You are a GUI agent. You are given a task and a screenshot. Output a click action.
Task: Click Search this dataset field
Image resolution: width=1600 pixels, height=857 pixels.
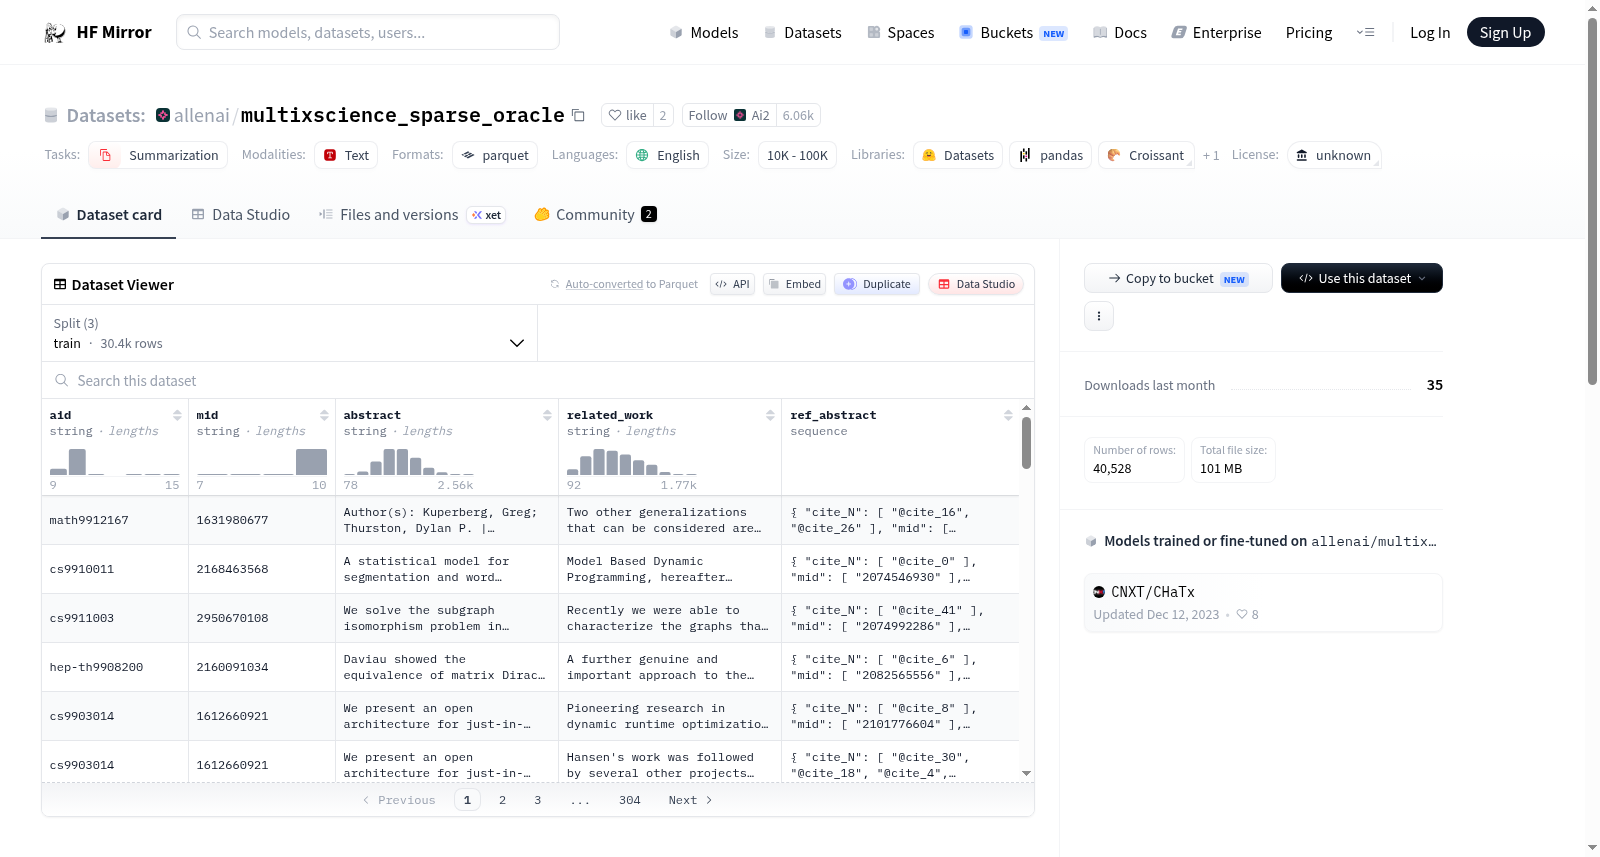pos(538,380)
